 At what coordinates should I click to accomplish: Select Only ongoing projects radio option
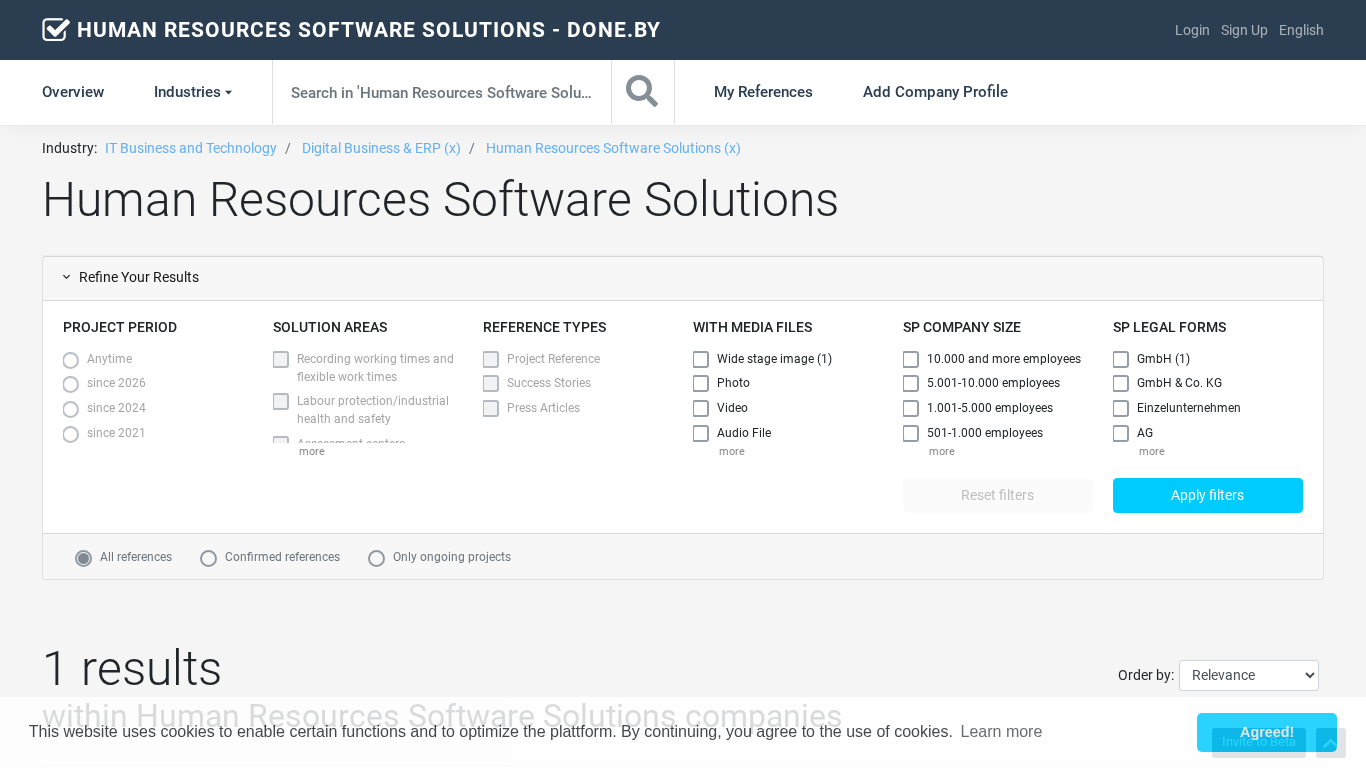click(377, 558)
